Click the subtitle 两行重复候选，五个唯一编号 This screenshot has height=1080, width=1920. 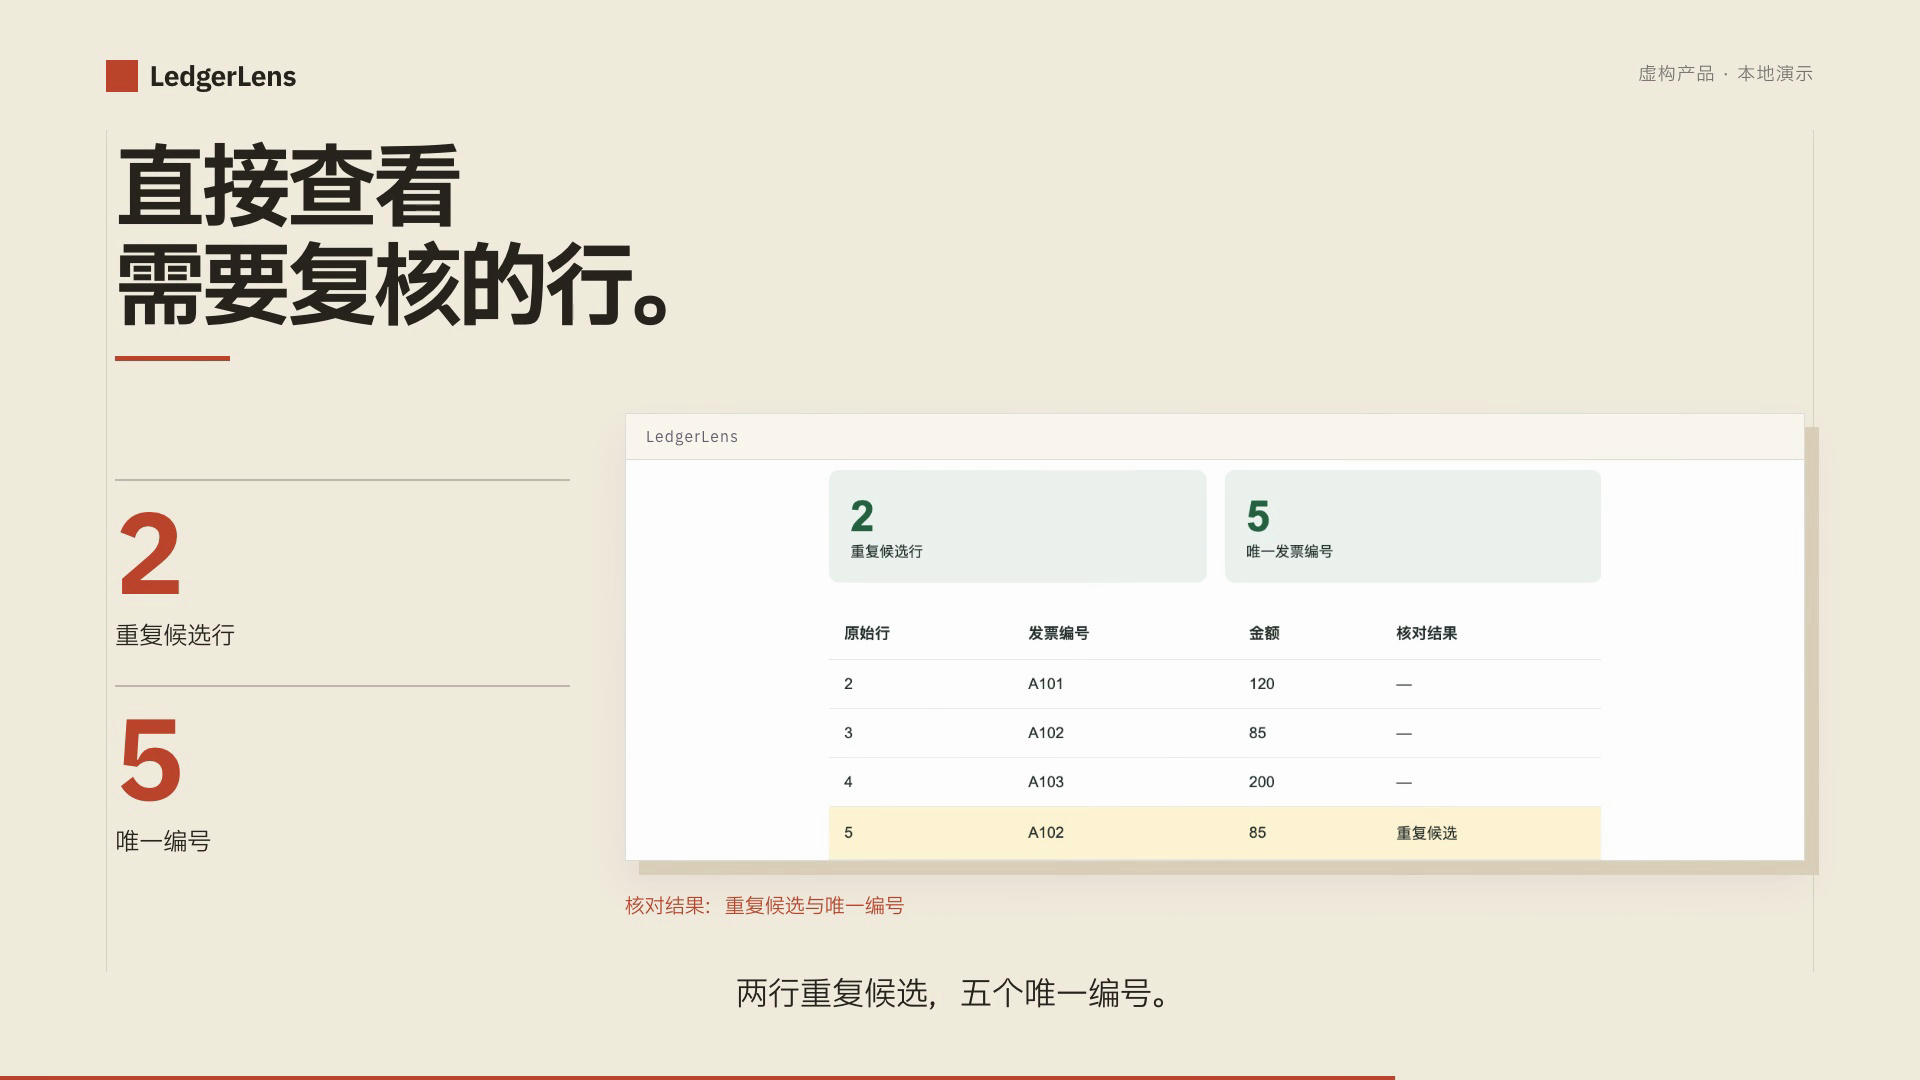pyautogui.click(x=954, y=994)
